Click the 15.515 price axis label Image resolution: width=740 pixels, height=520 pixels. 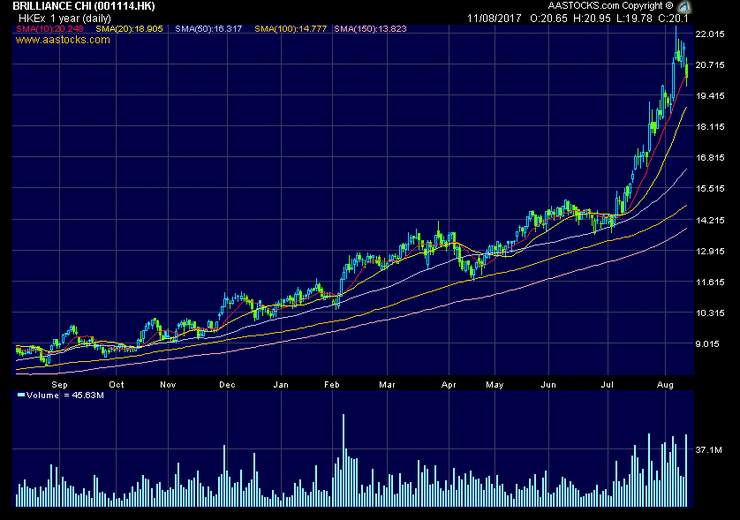(x=710, y=189)
